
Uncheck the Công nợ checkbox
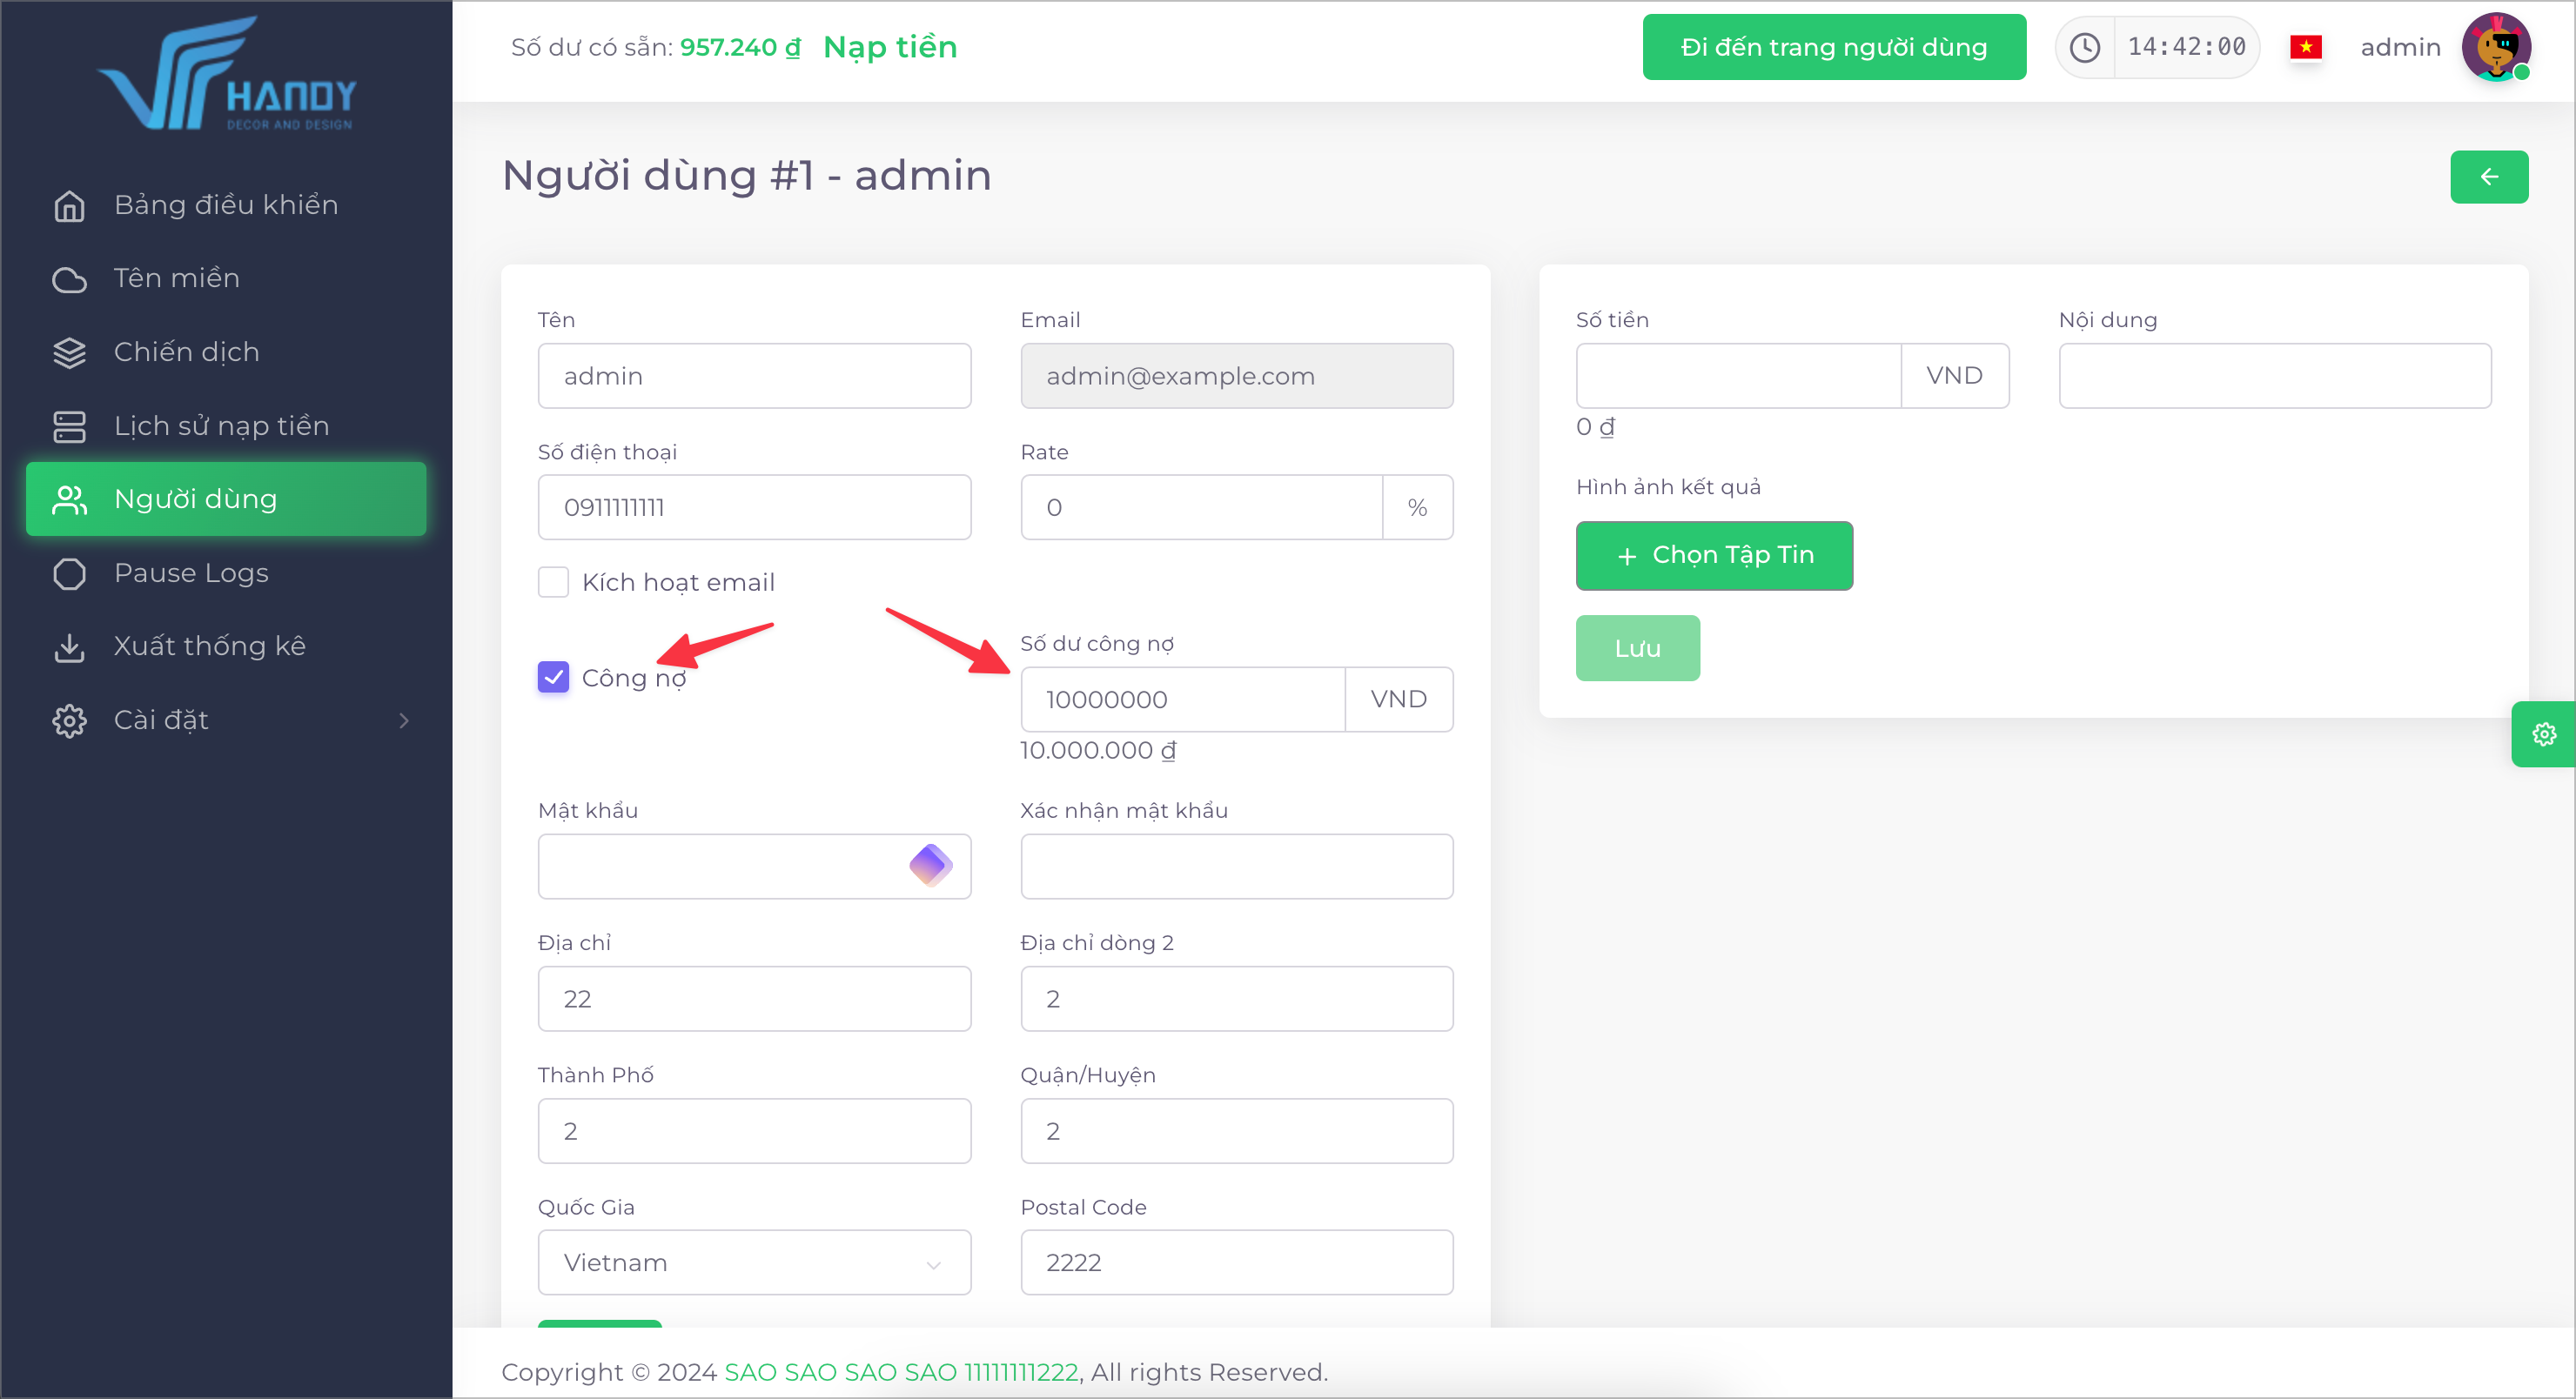(x=553, y=677)
